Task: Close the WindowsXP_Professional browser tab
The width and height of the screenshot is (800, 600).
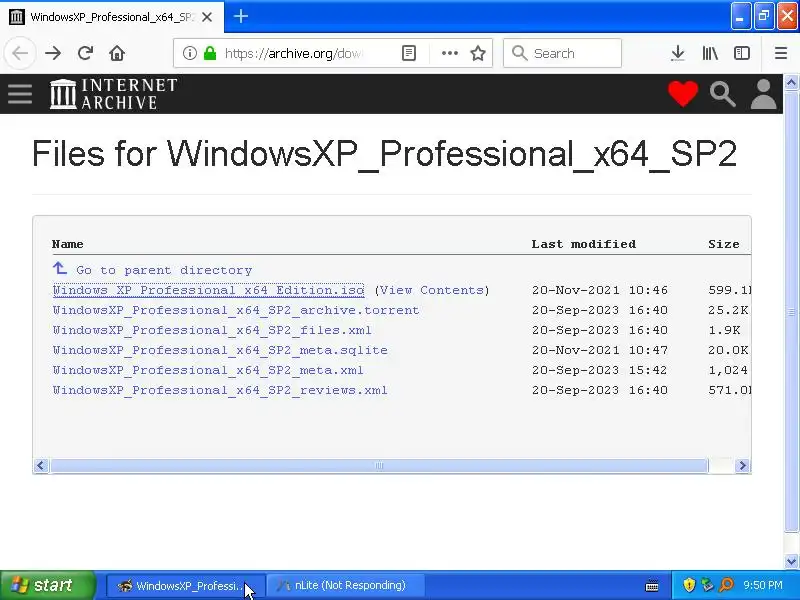Action: (x=207, y=17)
